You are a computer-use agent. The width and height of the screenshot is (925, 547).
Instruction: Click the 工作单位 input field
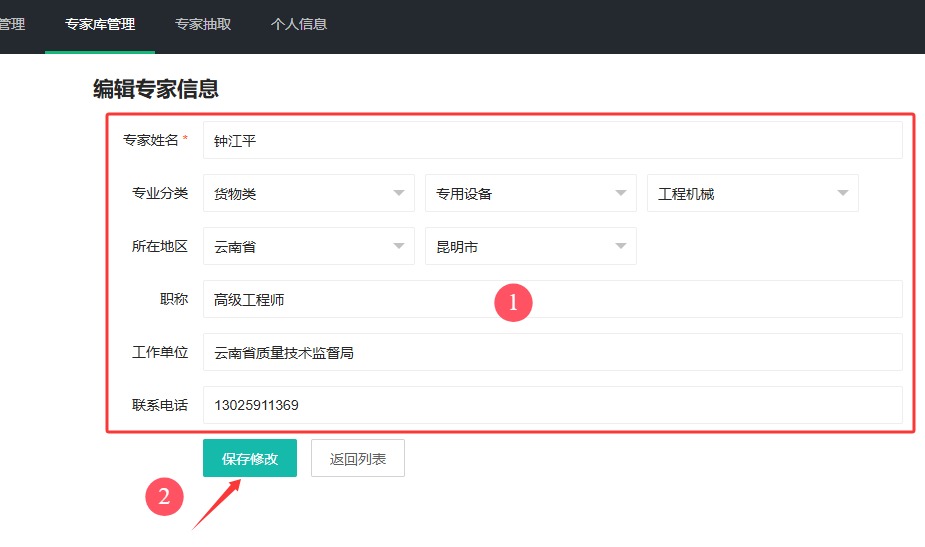pyautogui.click(x=552, y=352)
